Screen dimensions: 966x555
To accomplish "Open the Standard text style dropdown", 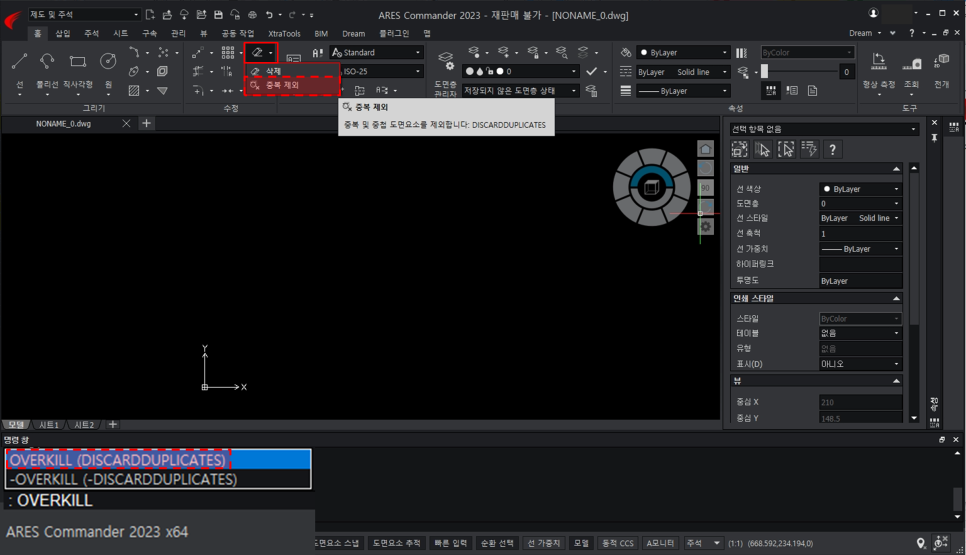I will coord(376,52).
